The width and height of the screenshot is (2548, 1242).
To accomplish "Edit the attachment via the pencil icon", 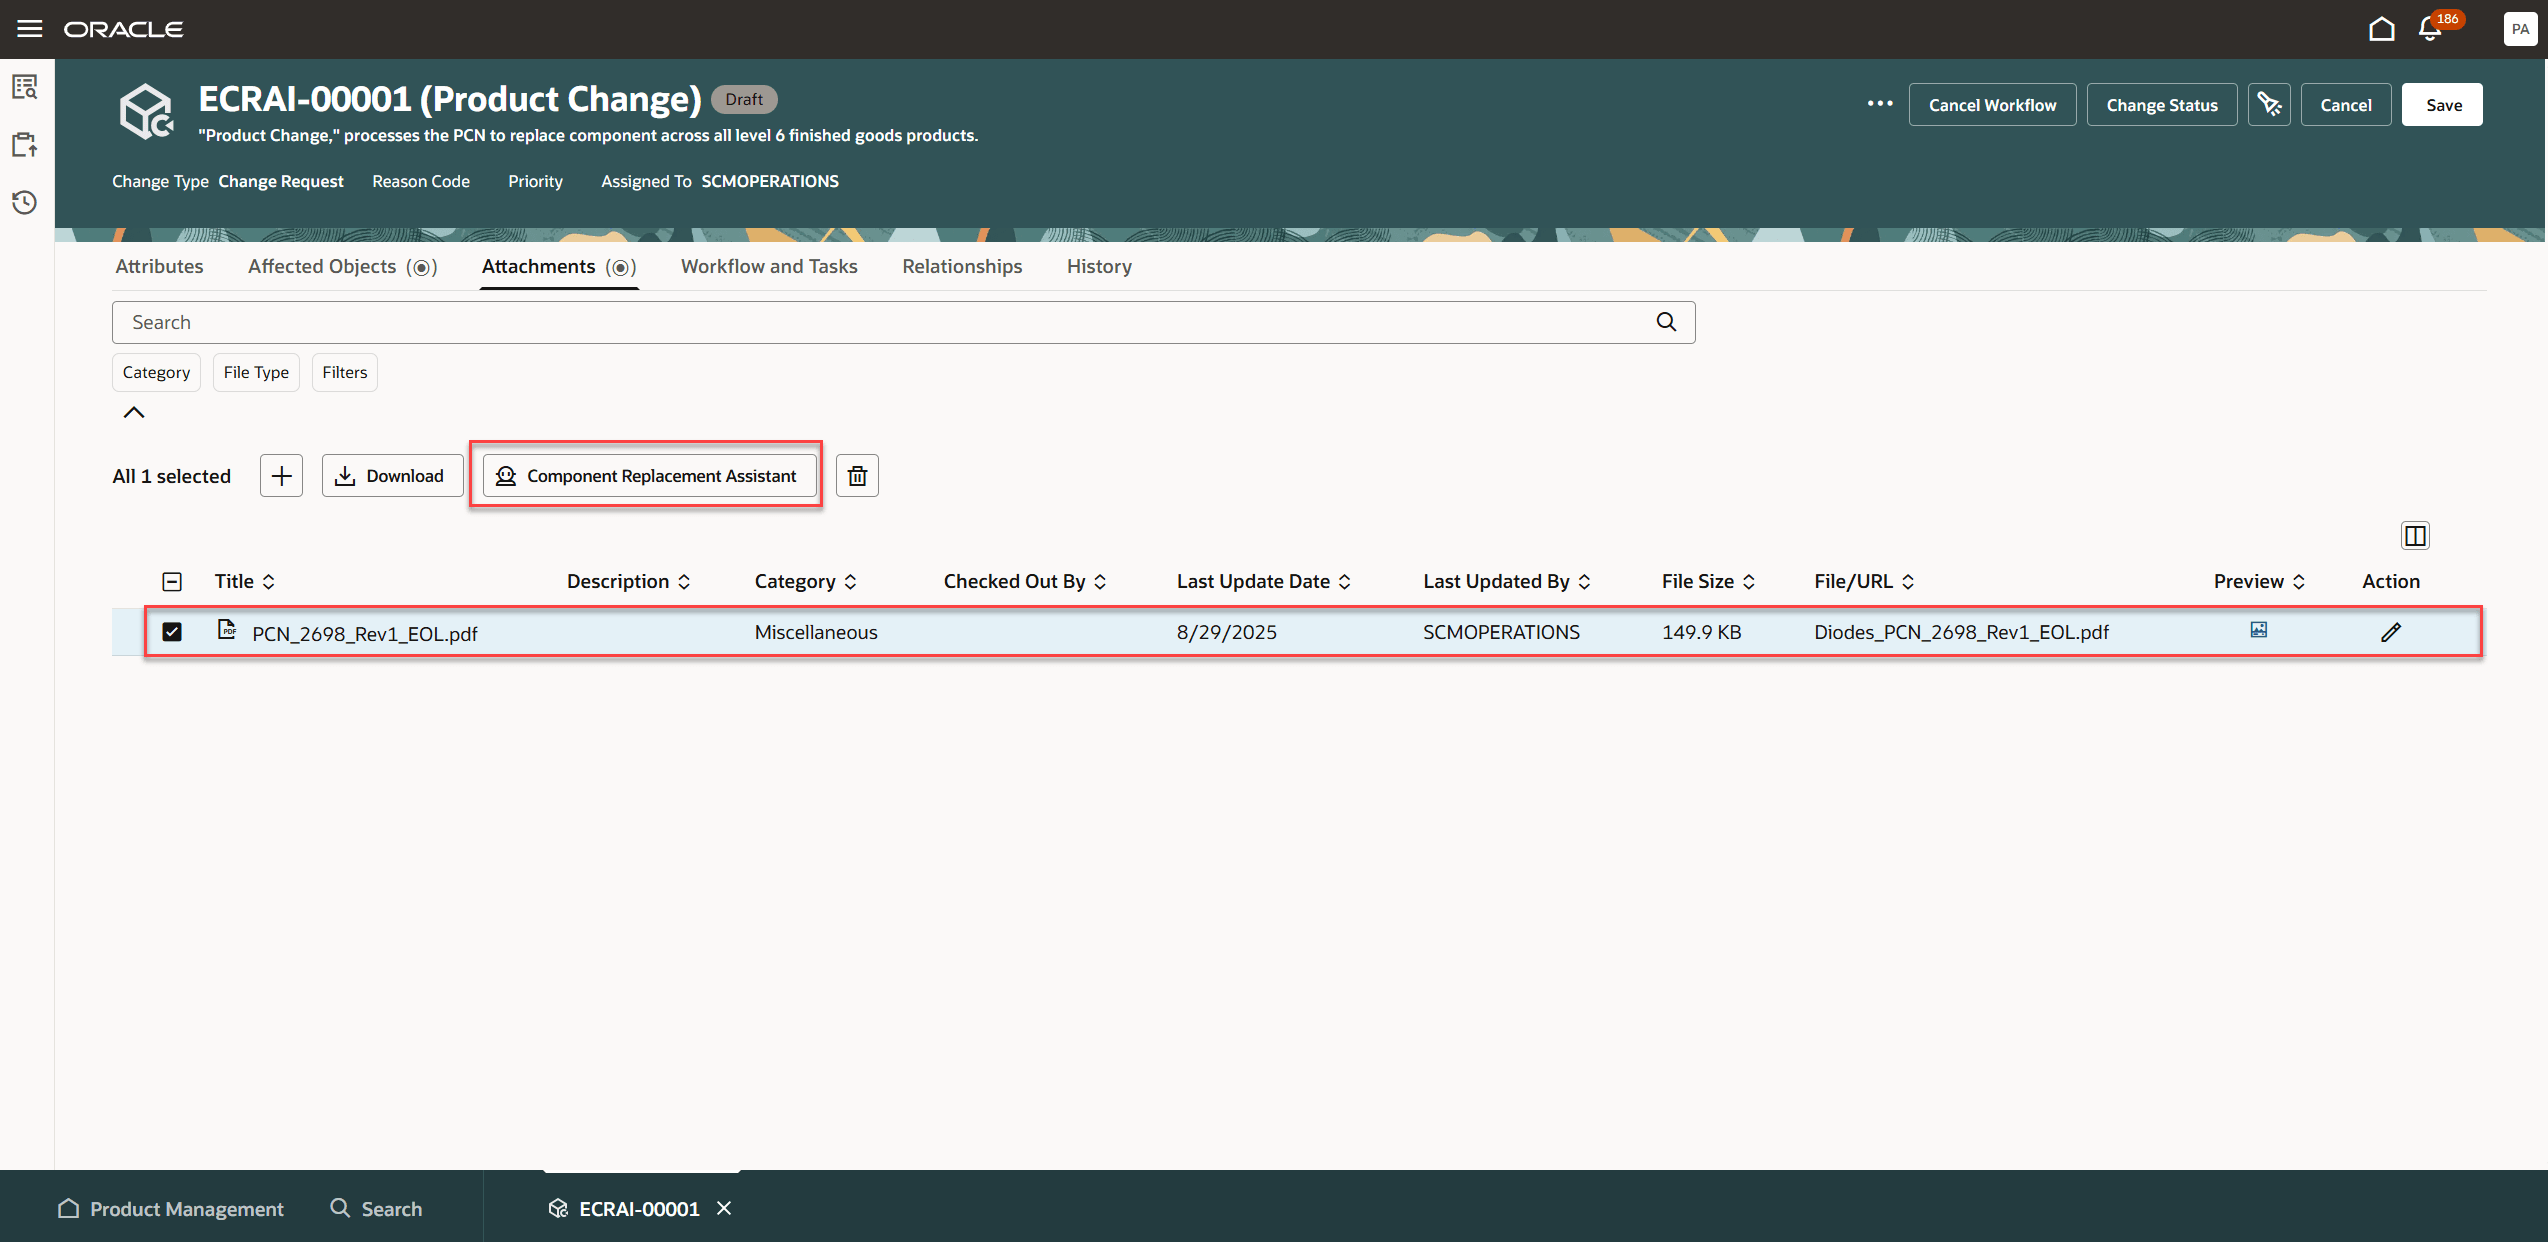I will coord(2392,631).
